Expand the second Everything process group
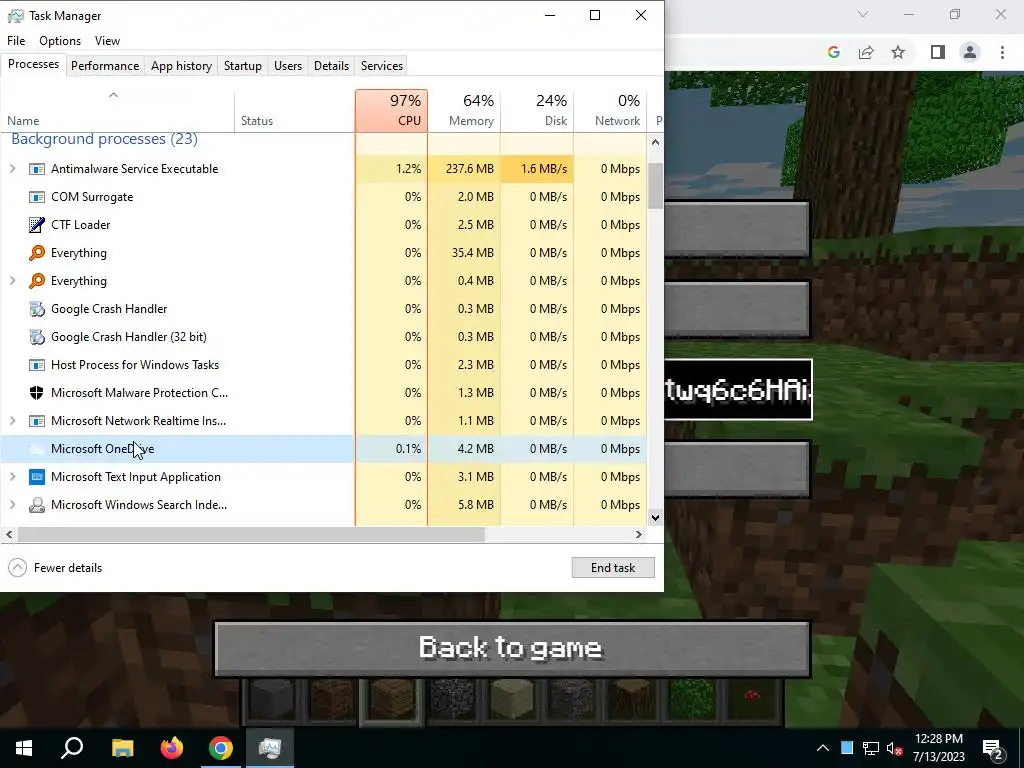 (x=12, y=281)
